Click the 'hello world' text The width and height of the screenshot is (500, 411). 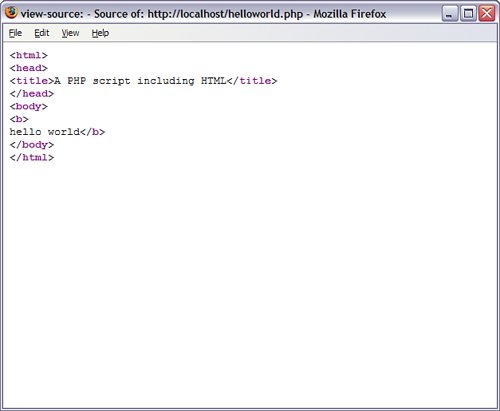tap(45, 132)
